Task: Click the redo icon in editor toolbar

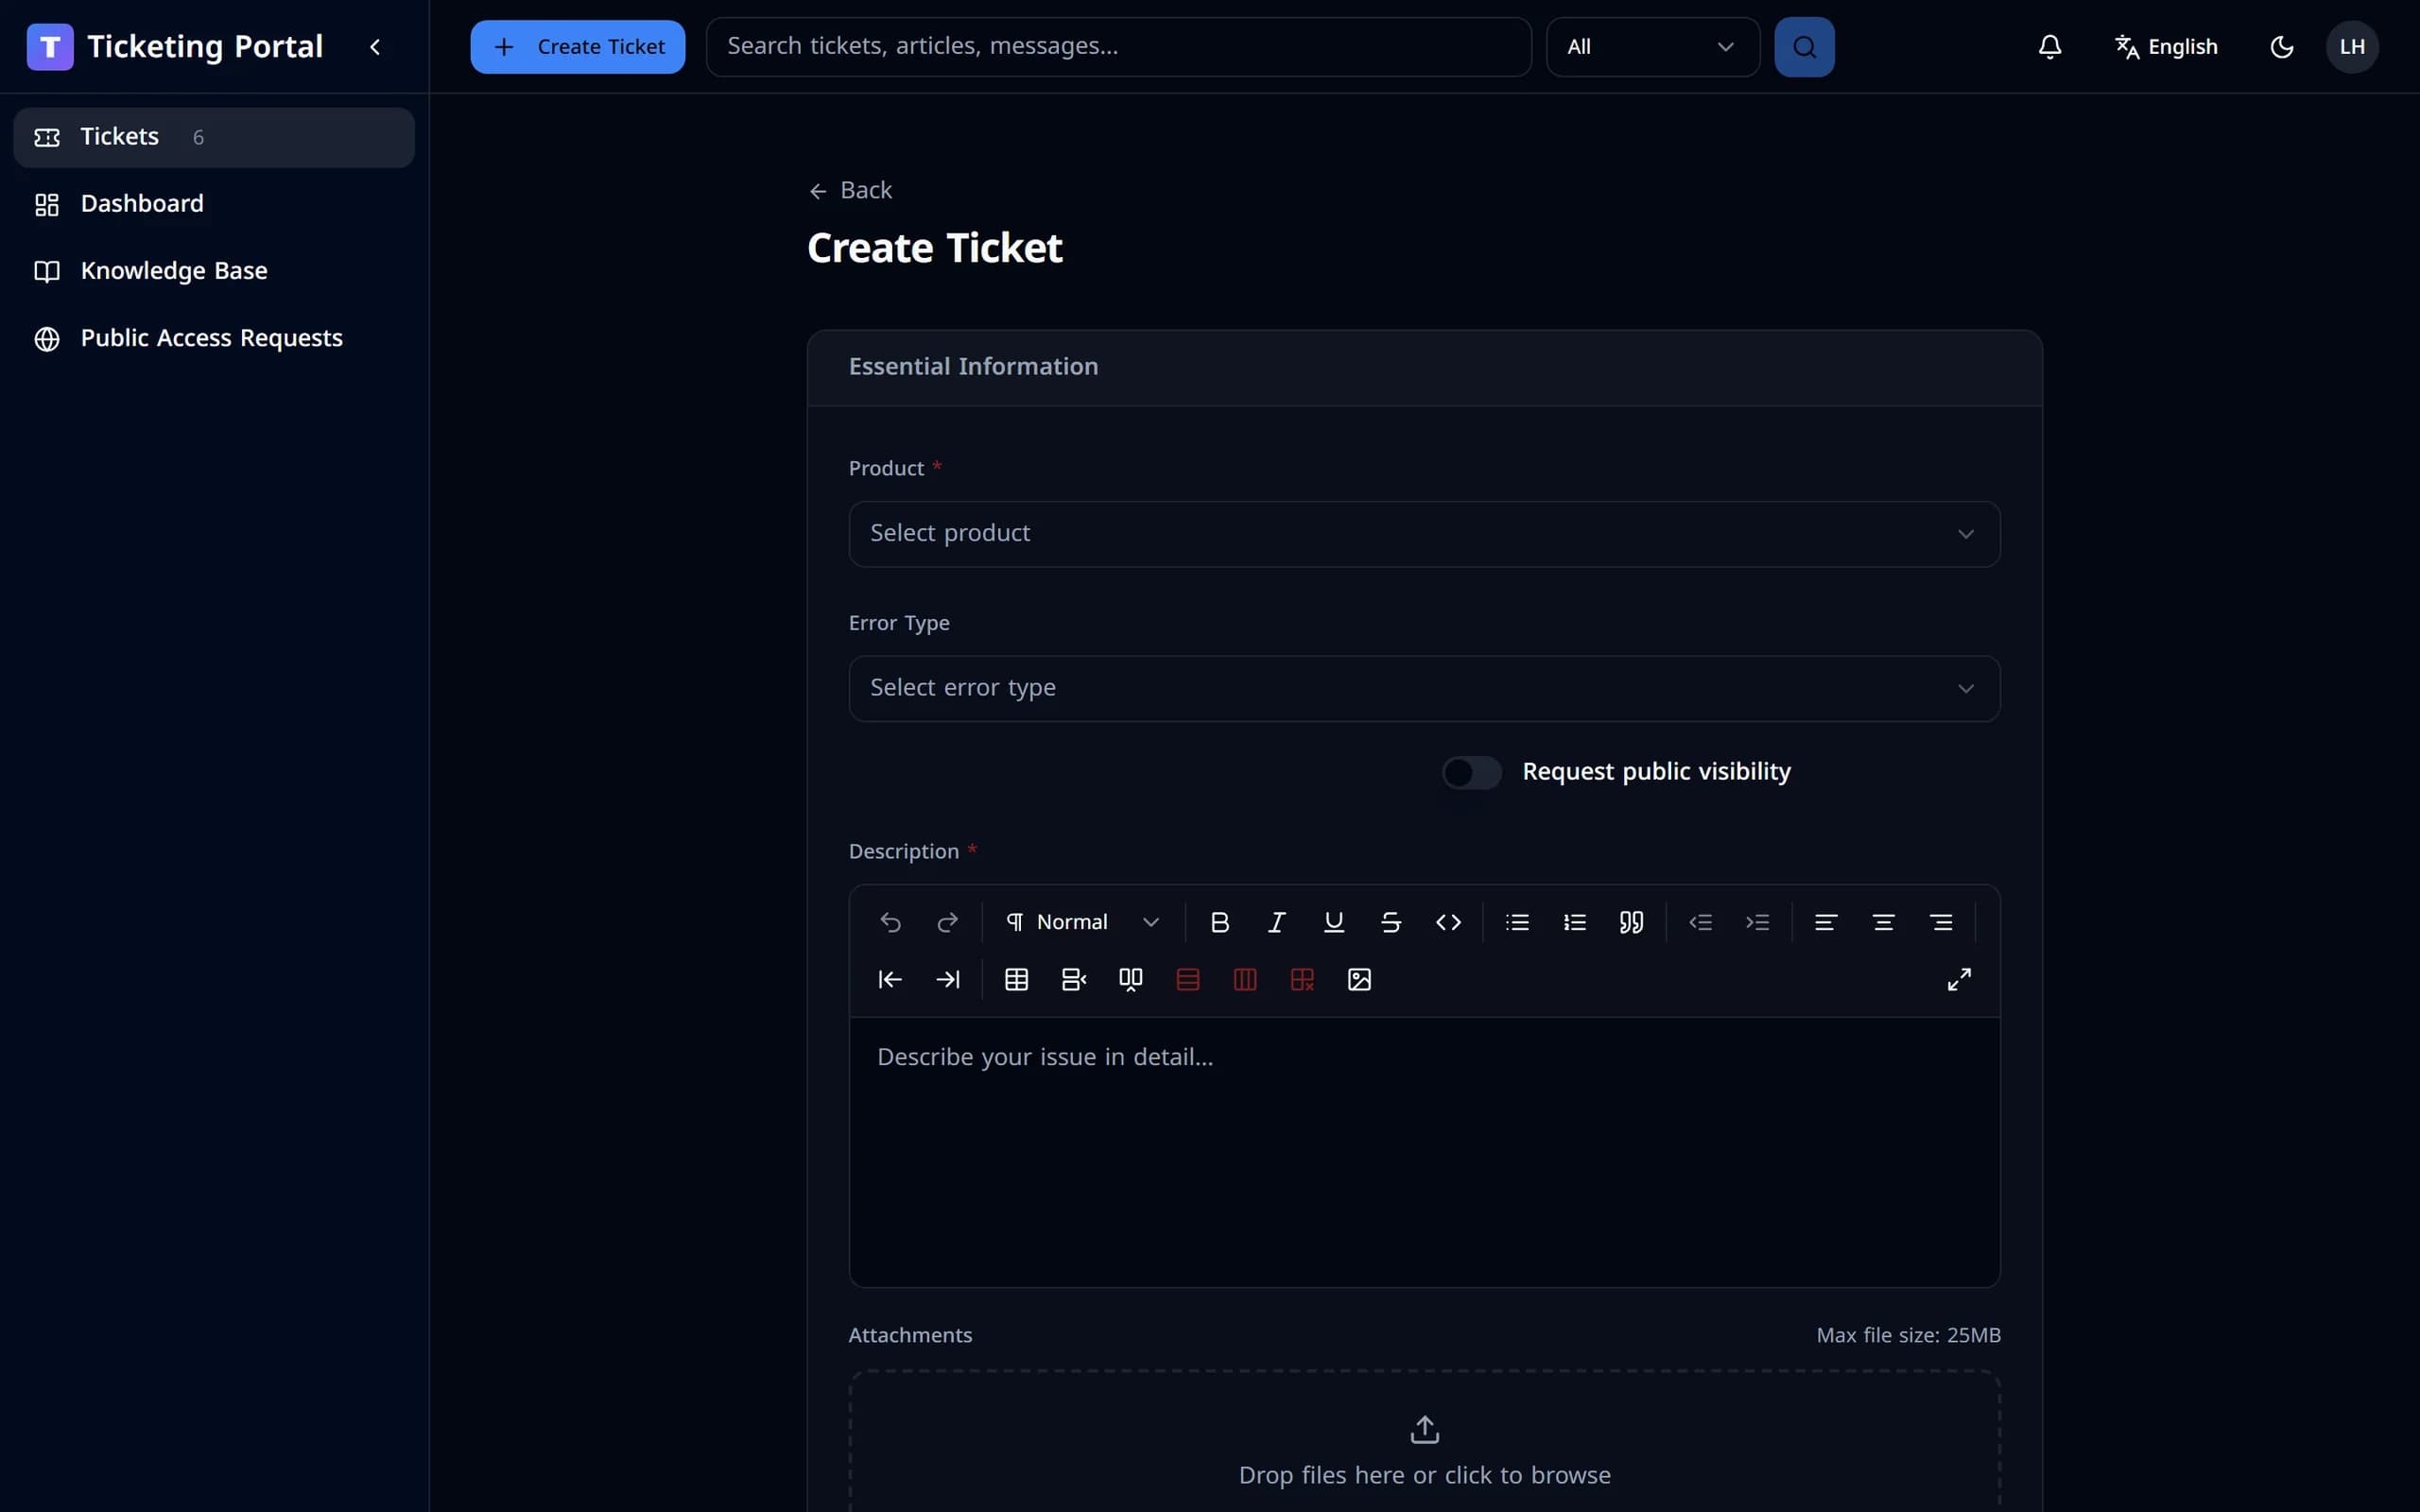Action: click(x=947, y=922)
